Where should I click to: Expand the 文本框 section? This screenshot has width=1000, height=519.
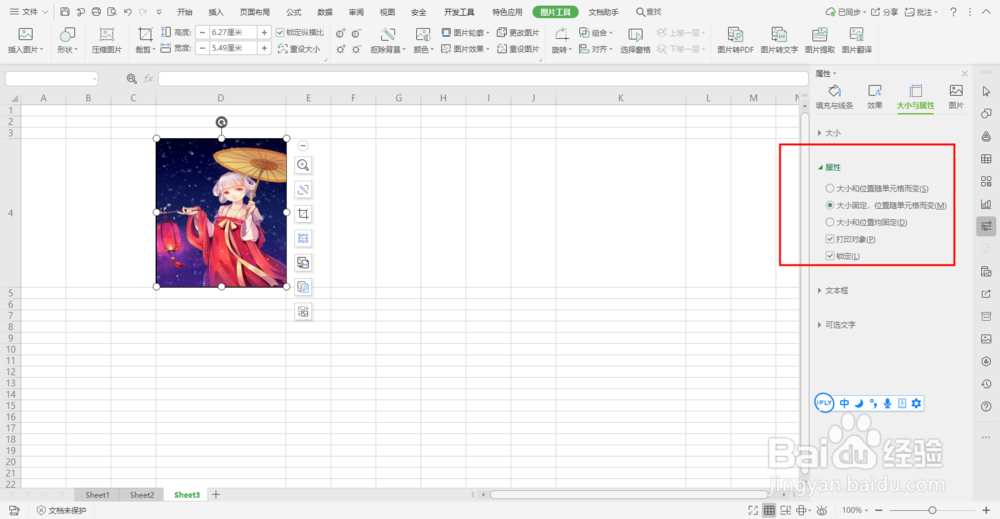[x=833, y=290]
